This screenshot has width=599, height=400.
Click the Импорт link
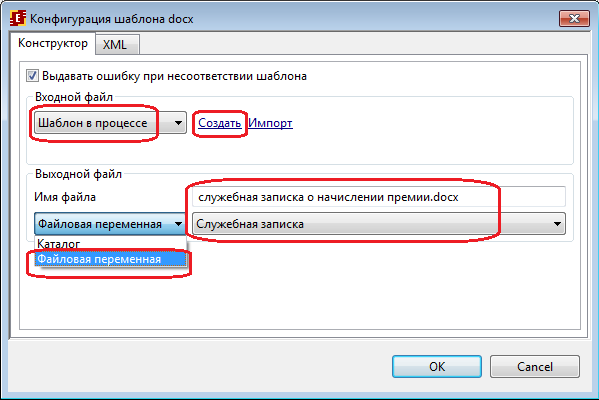point(270,123)
